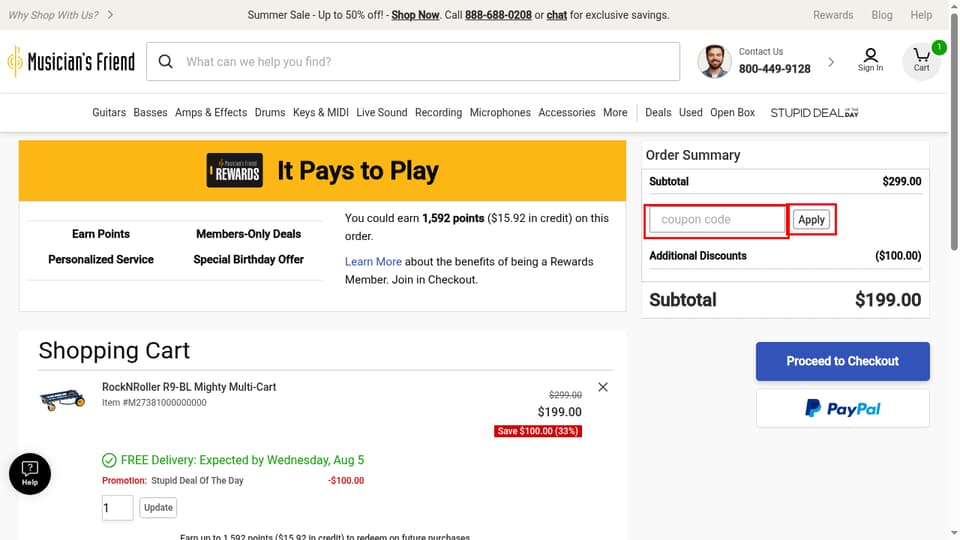Click the search input field
Image resolution: width=960 pixels, height=540 pixels.
tap(413, 61)
